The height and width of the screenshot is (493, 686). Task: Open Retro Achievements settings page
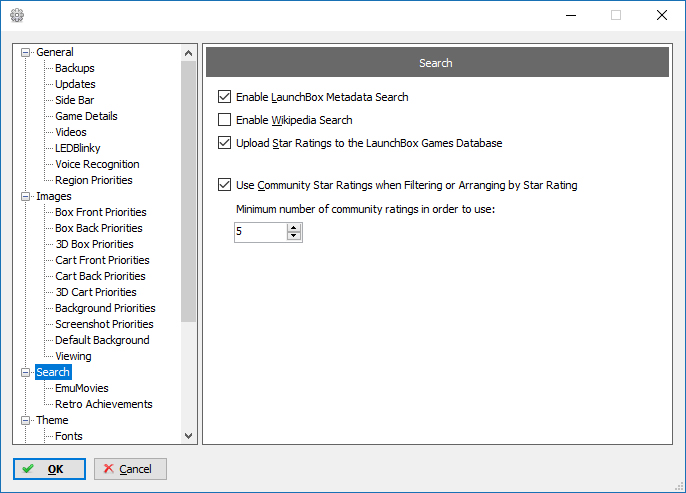pyautogui.click(x=104, y=404)
